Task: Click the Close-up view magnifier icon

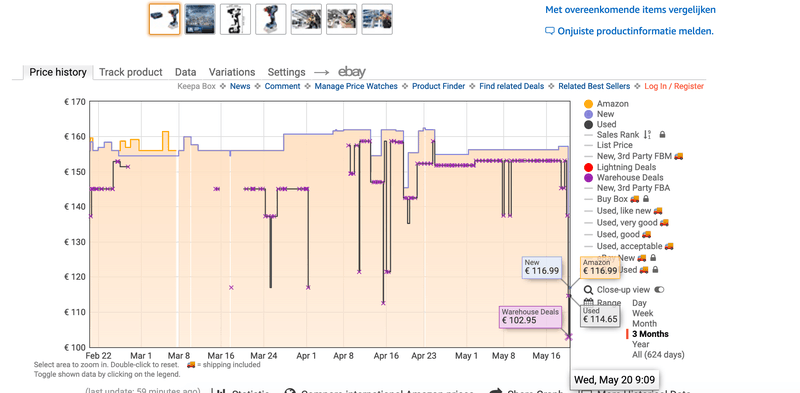Action: point(589,290)
